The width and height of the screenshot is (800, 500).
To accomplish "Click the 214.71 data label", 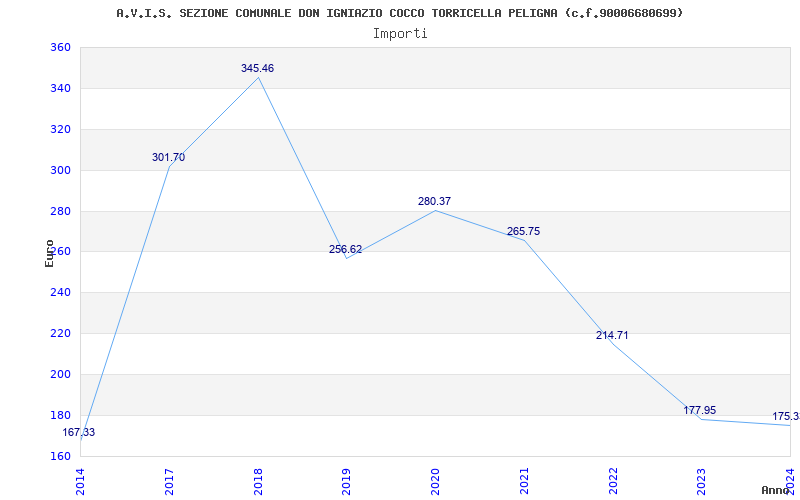I will coord(612,336).
